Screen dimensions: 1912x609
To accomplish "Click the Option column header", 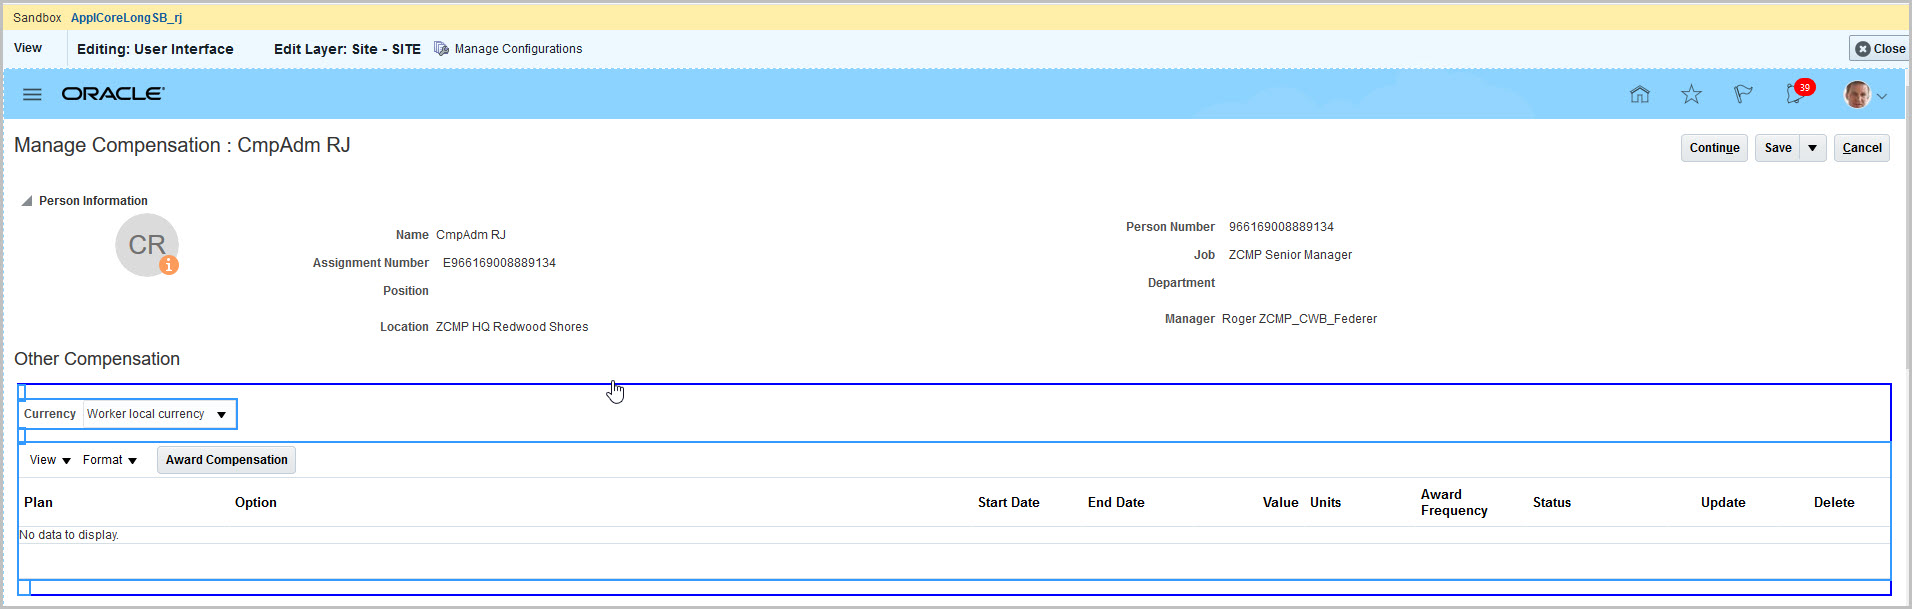I will (256, 503).
